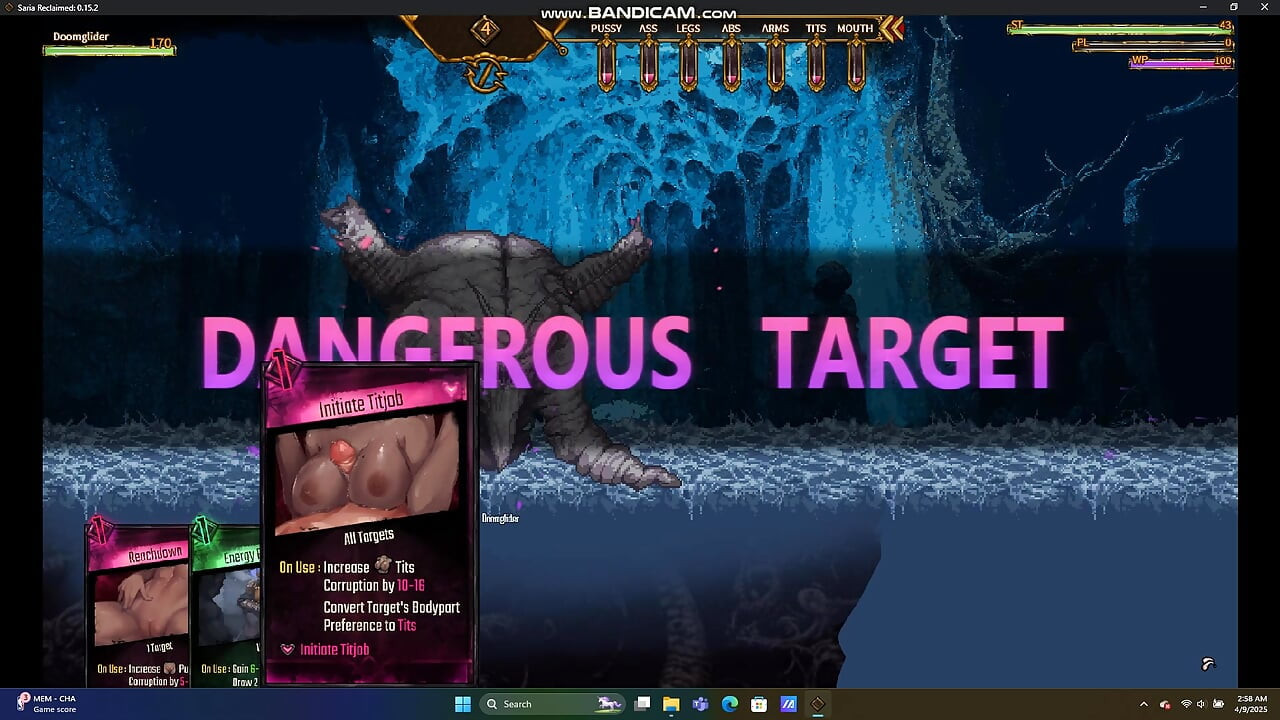This screenshot has height=720, width=1280.
Task: Click the heart icon on the highlighted card
Action: (451, 389)
